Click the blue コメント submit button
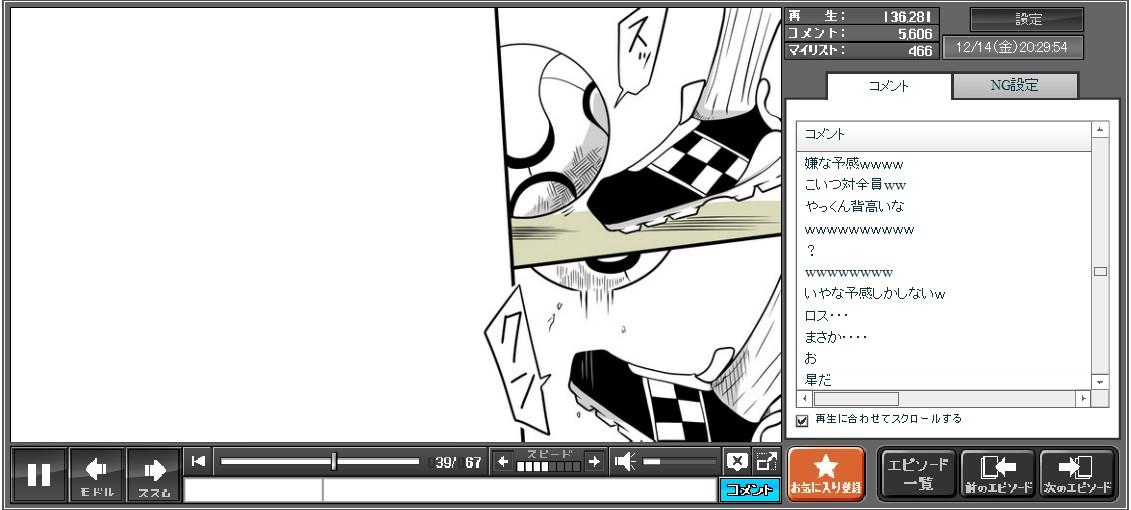Image resolution: width=1131 pixels, height=510 pixels. click(748, 490)
